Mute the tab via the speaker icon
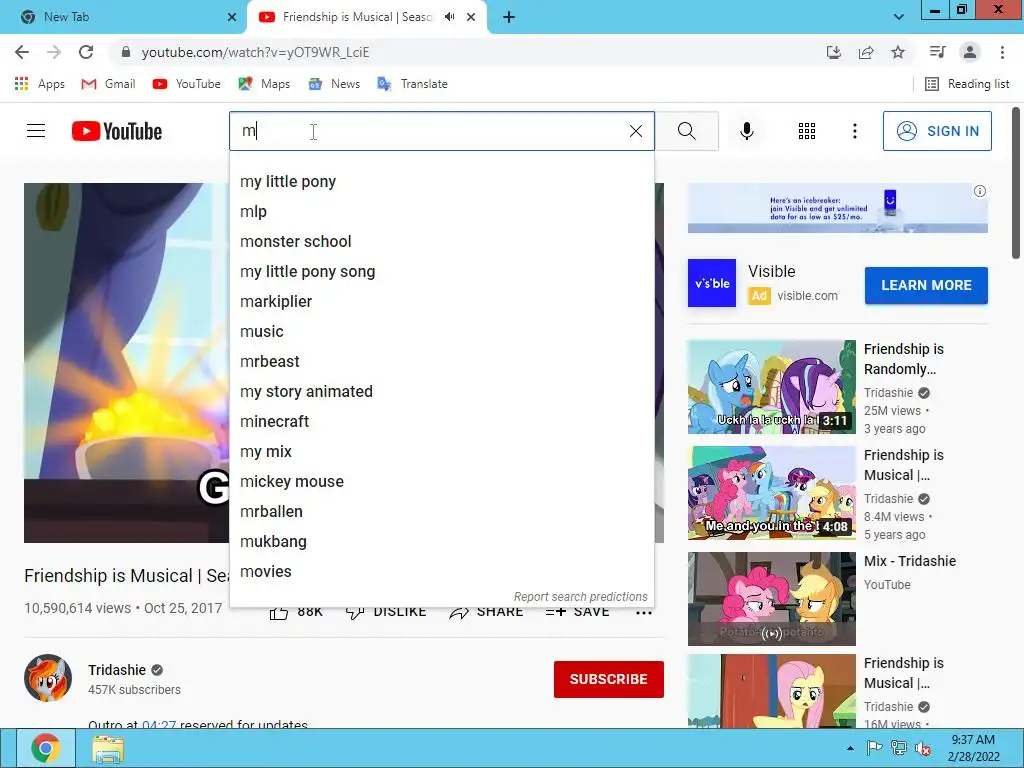Viewport: 1024px width, 768px height. click(449, 17)
